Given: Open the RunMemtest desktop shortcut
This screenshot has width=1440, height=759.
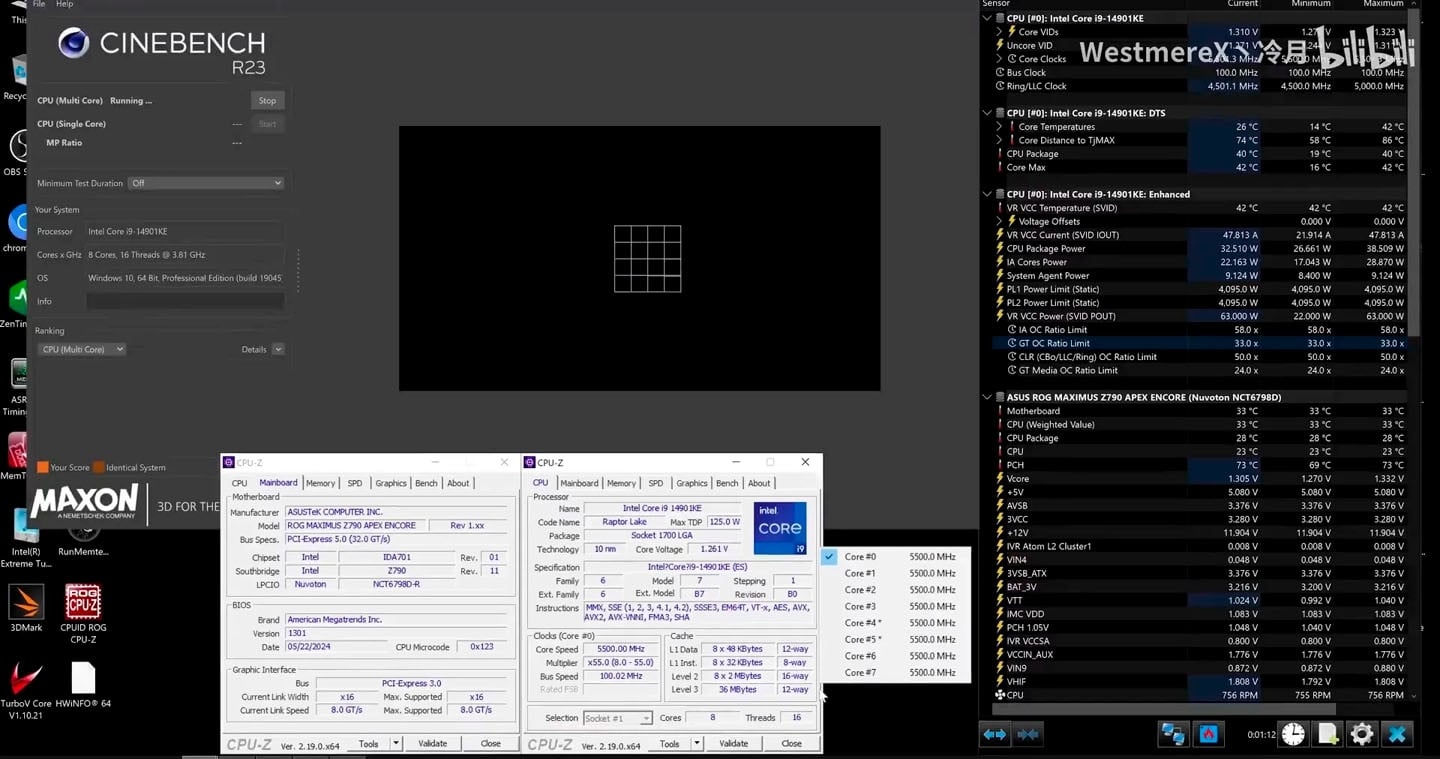Looking at the screenshot, I should [x=83, y=537].
